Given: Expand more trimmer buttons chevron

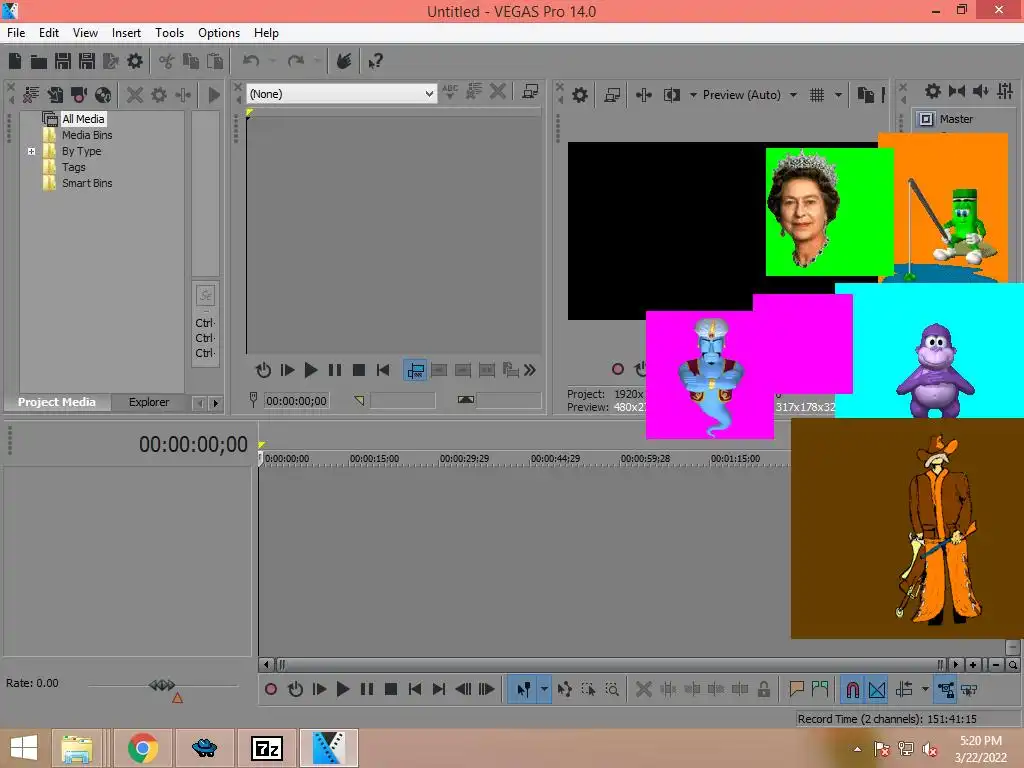Looking at the screenshot, I should (530, 370).
